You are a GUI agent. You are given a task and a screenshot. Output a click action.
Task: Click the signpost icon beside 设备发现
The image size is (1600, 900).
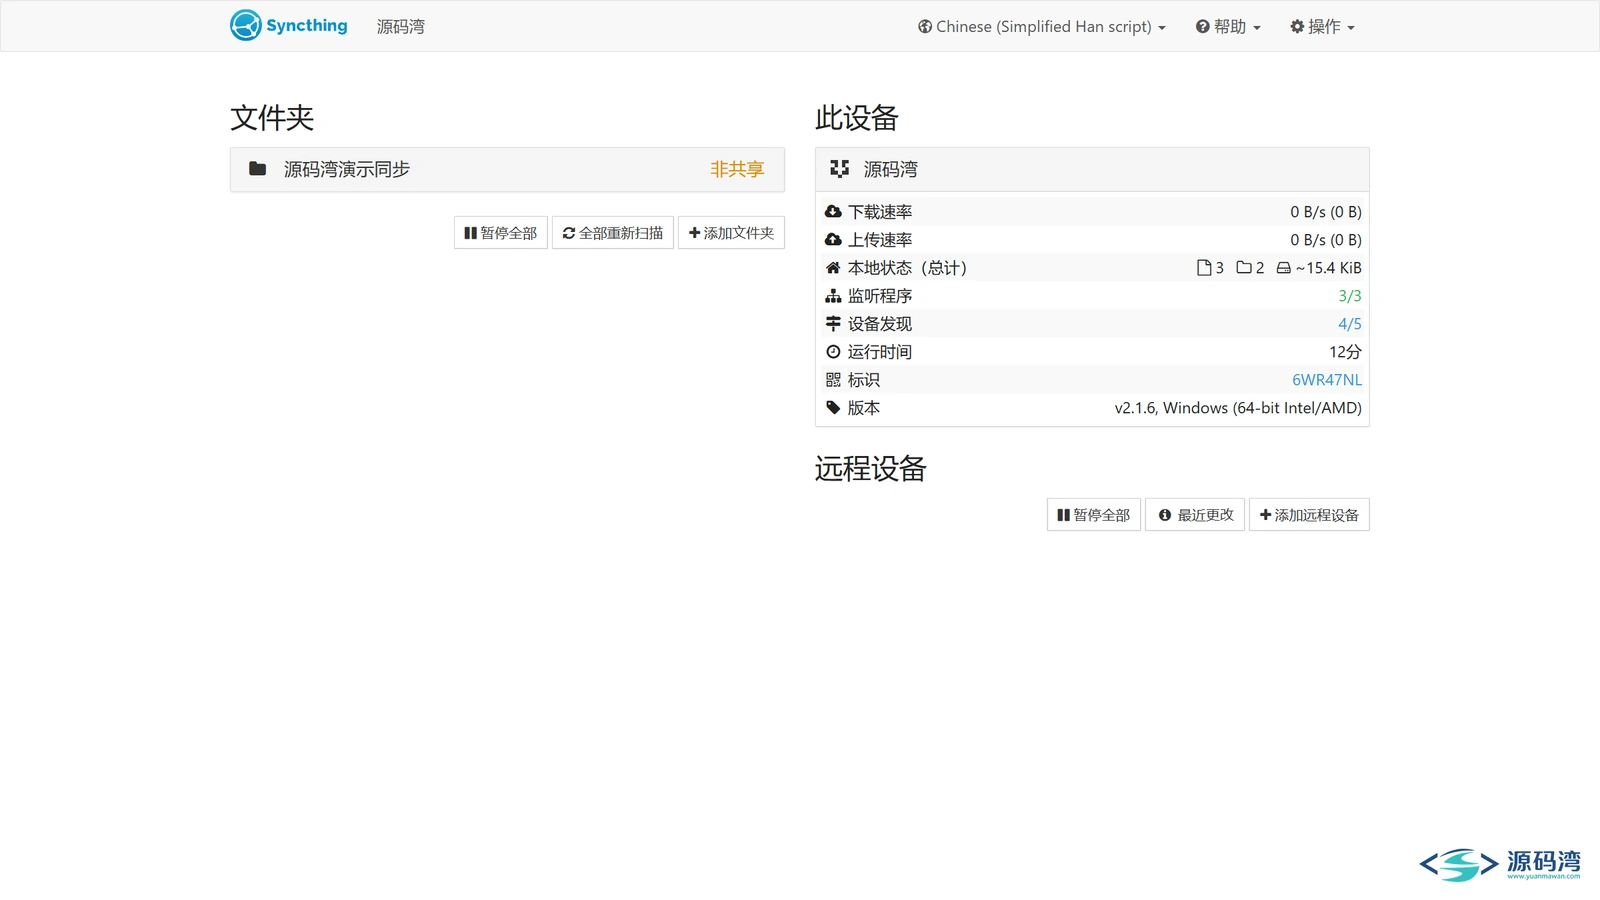[833, 324]
